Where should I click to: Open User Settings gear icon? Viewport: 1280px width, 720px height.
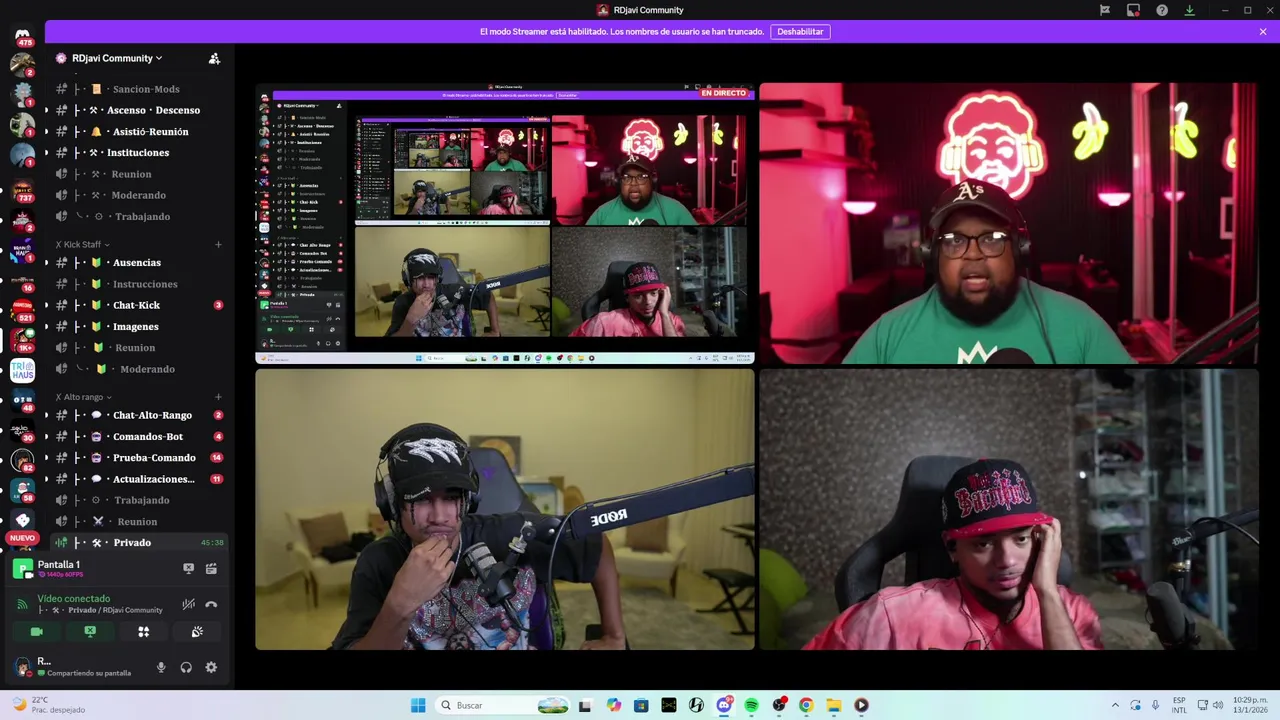[x=211, y=667]
